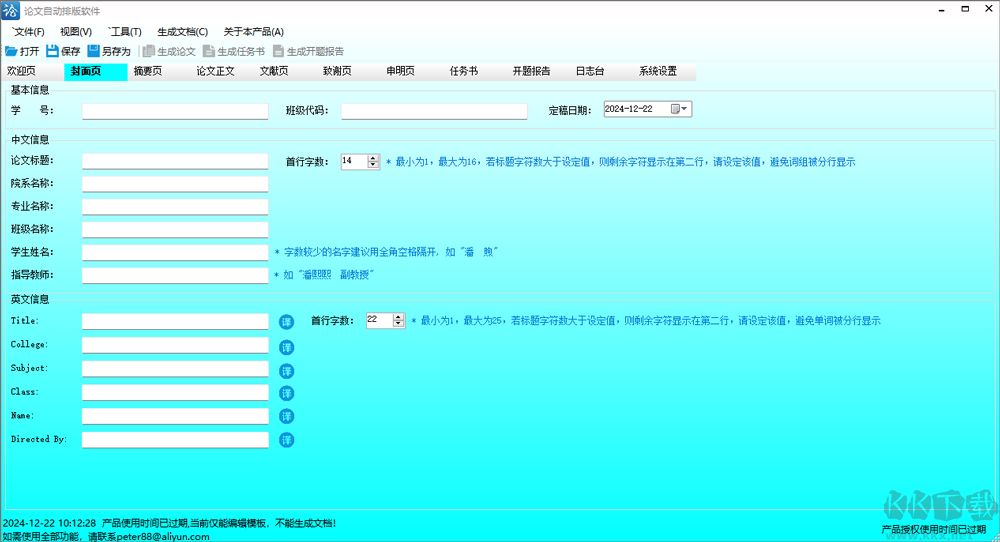Viewport: 1000px width, 542px height.
Task: Open the 生成文档(C) menu
Action: (182, 32)
